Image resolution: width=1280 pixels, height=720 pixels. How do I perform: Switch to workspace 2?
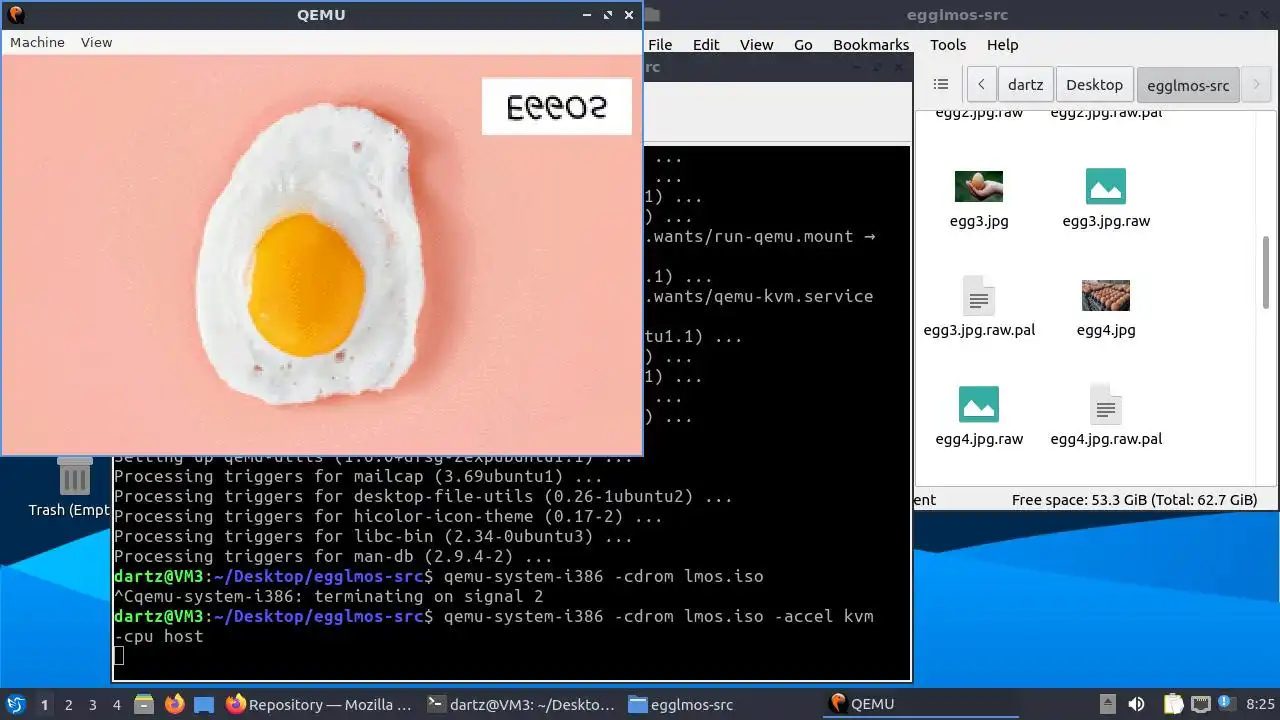tap(68, 705)
